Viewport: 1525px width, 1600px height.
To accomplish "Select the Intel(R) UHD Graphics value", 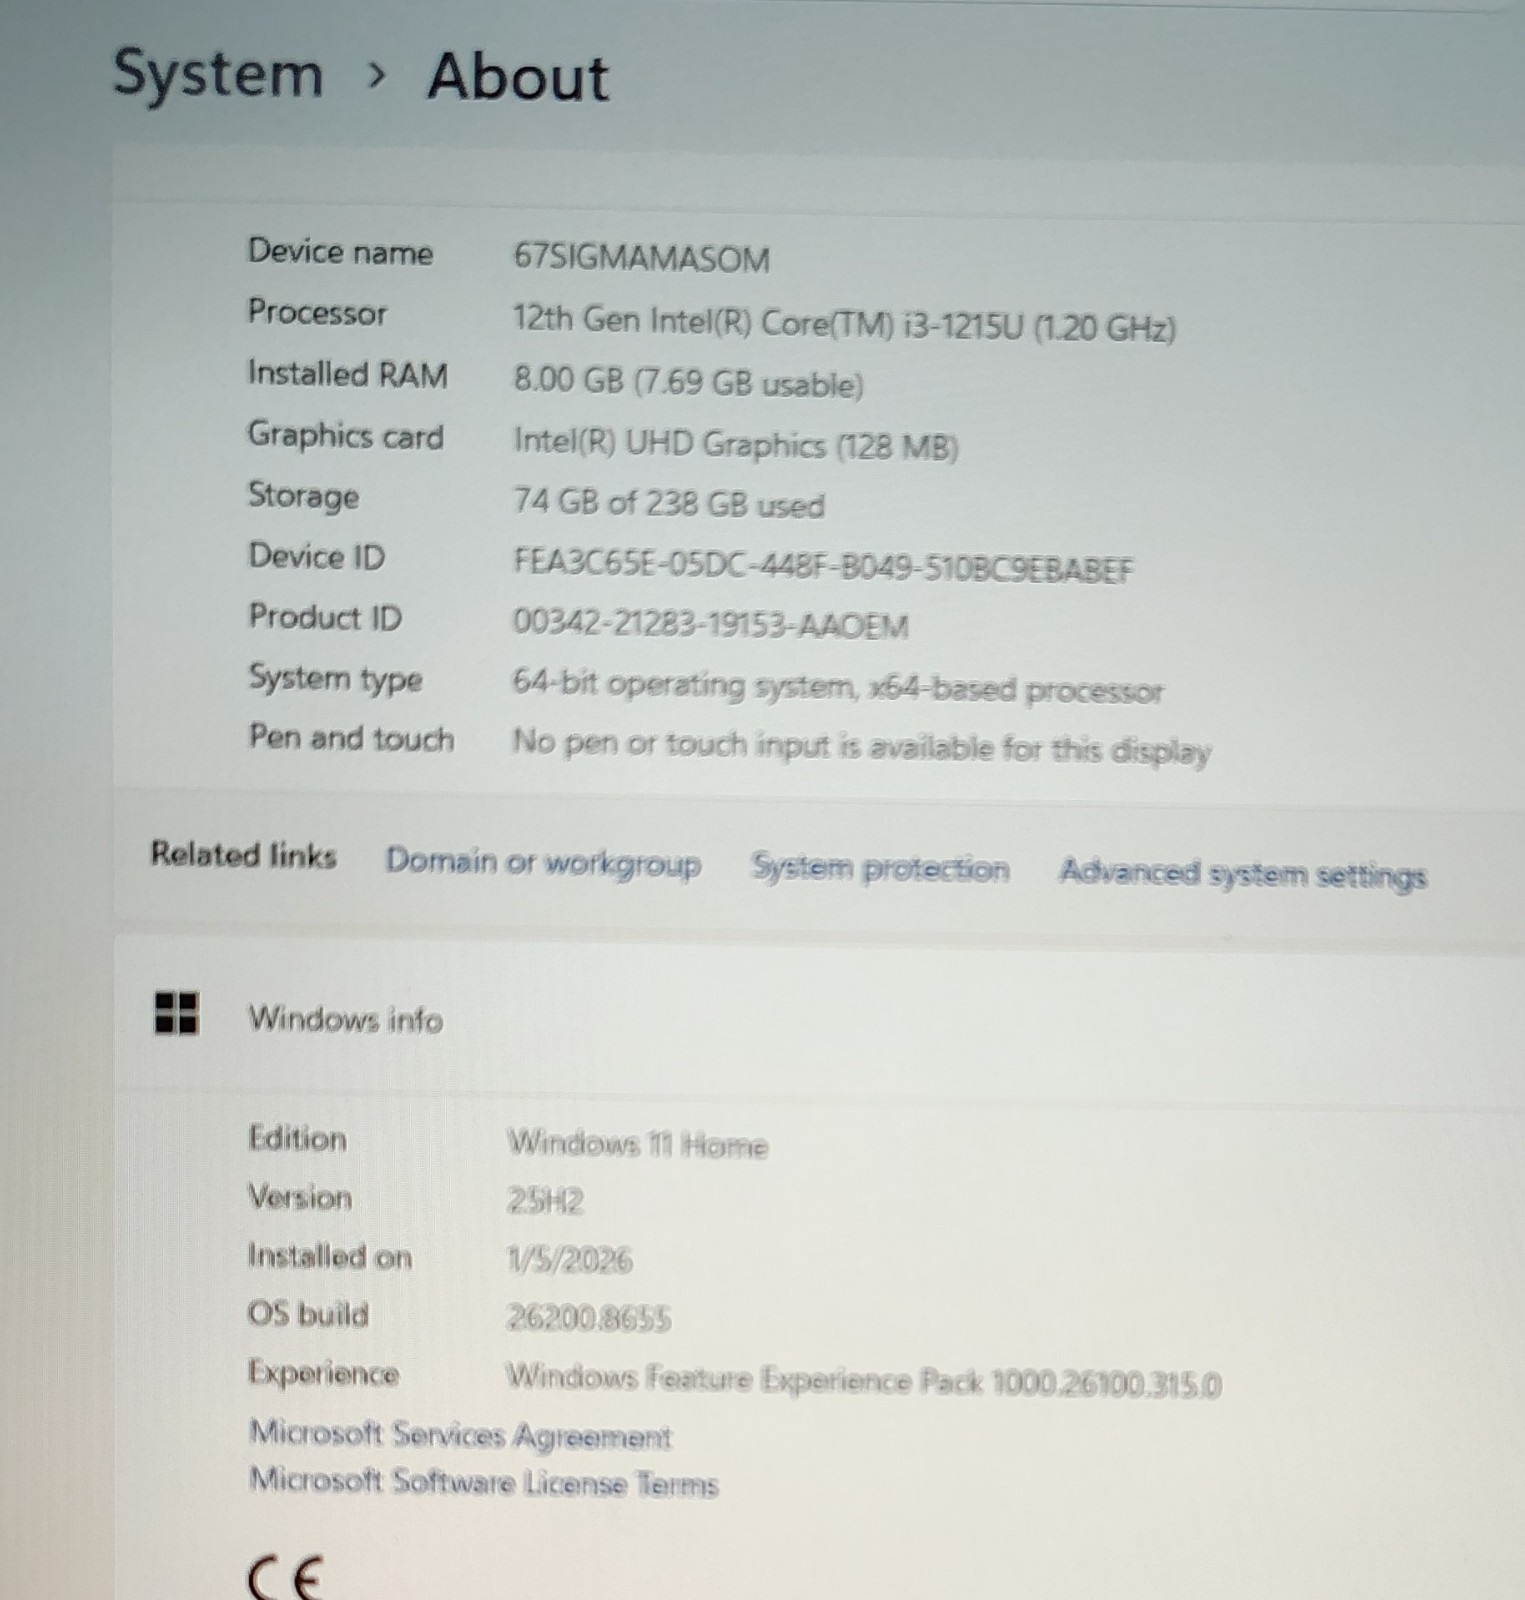I will coord(736,444).
